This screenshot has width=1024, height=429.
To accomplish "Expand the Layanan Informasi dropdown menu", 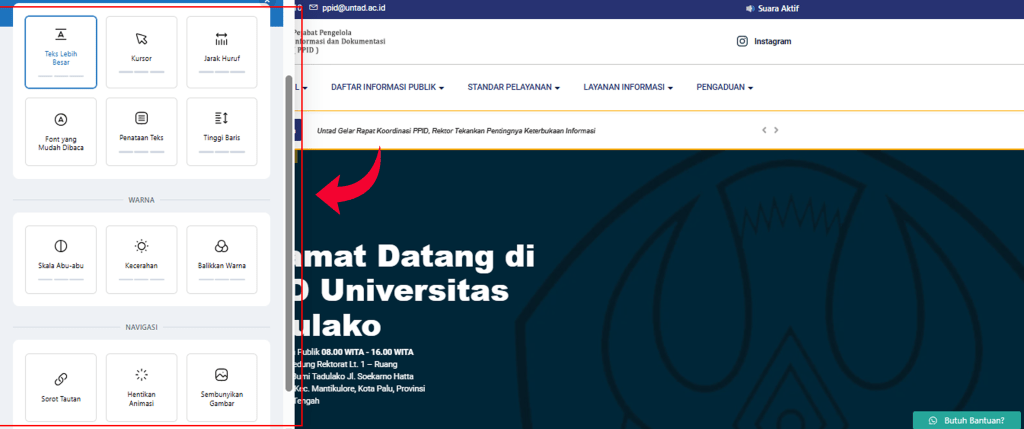I will [x=628, y=87].
